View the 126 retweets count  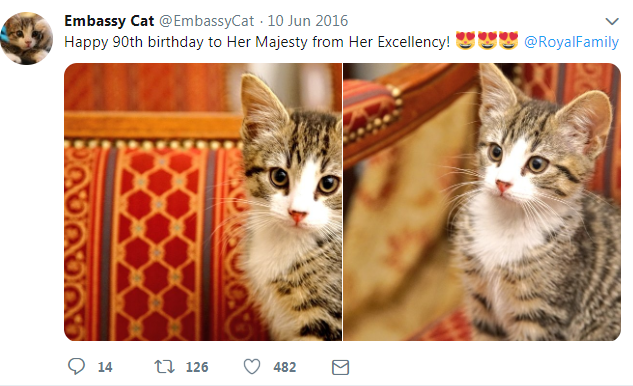pyautogui.click(x=197, y=367)
